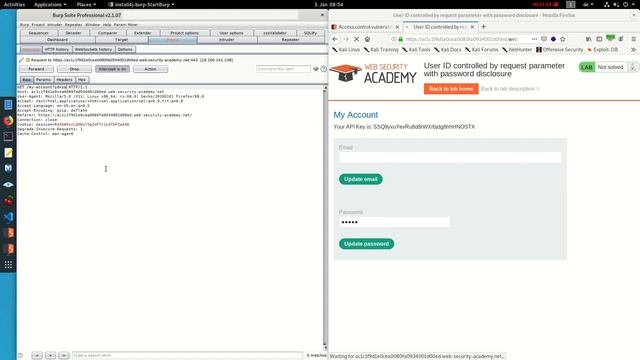Toggle the Firefox sidebar icon
Screen dimensions: 640x360
(599, 39)
